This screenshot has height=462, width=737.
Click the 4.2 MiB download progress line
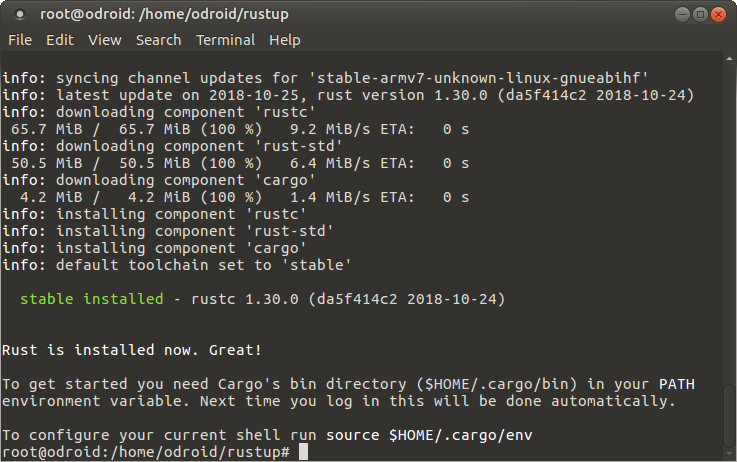[x=244, y=197]
